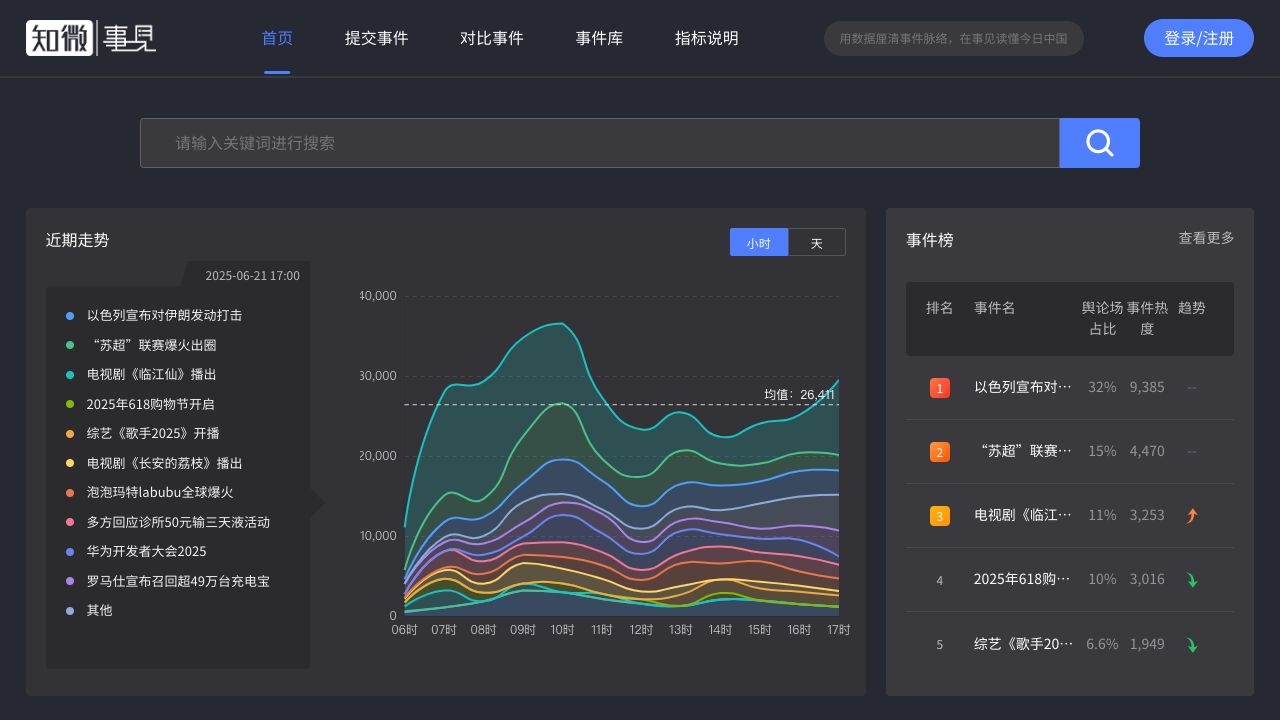Open the 查看更多 link
The width and height of the screenshot is (1280, 720).
pos(1206,238)
